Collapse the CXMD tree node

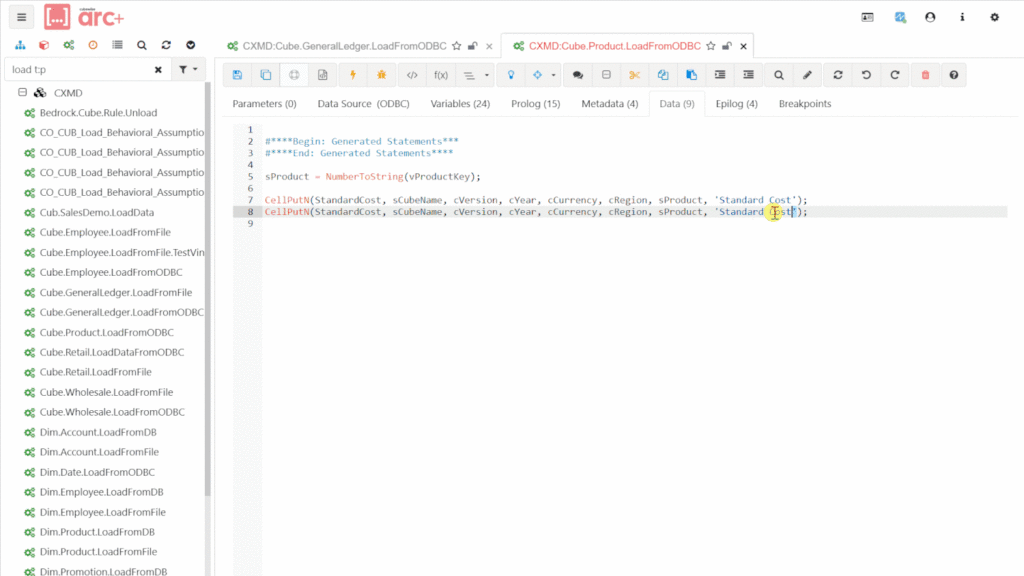[22, 93]
